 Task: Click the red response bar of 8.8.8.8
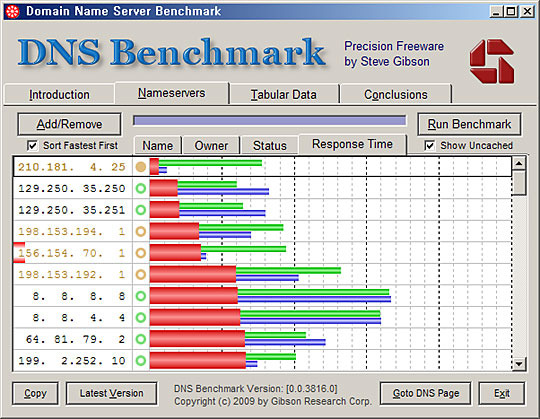click(x=194, y=296)
